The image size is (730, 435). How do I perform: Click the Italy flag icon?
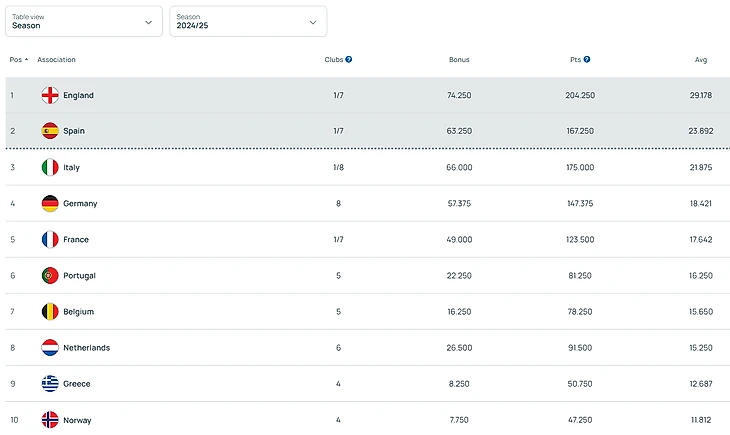[x=50, y=167]
